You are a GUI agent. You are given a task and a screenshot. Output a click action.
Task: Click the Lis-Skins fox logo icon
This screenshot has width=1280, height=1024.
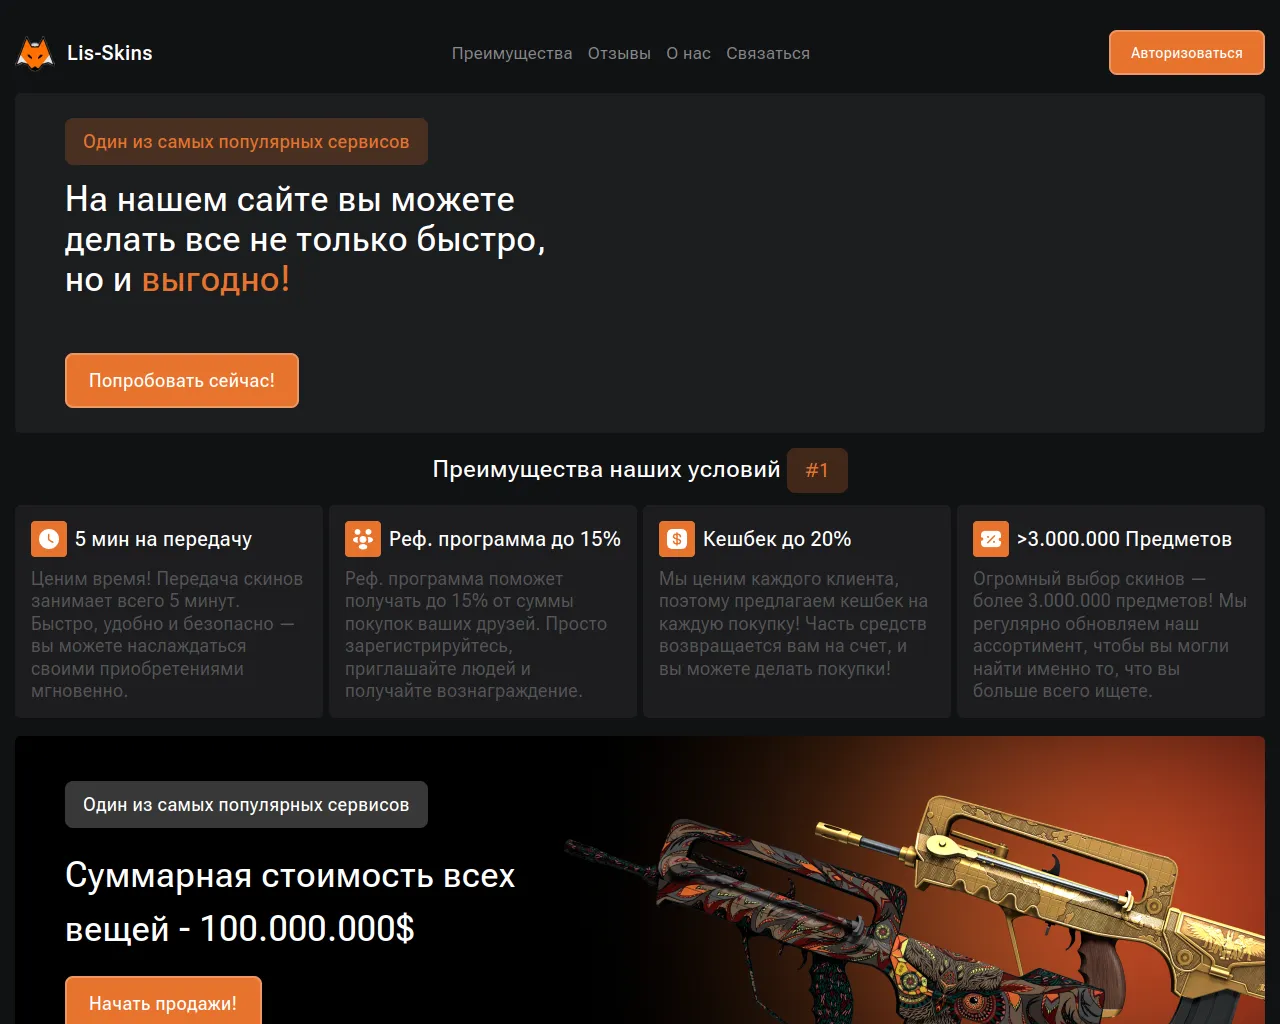pyautogui.click(x=35, y=53)
